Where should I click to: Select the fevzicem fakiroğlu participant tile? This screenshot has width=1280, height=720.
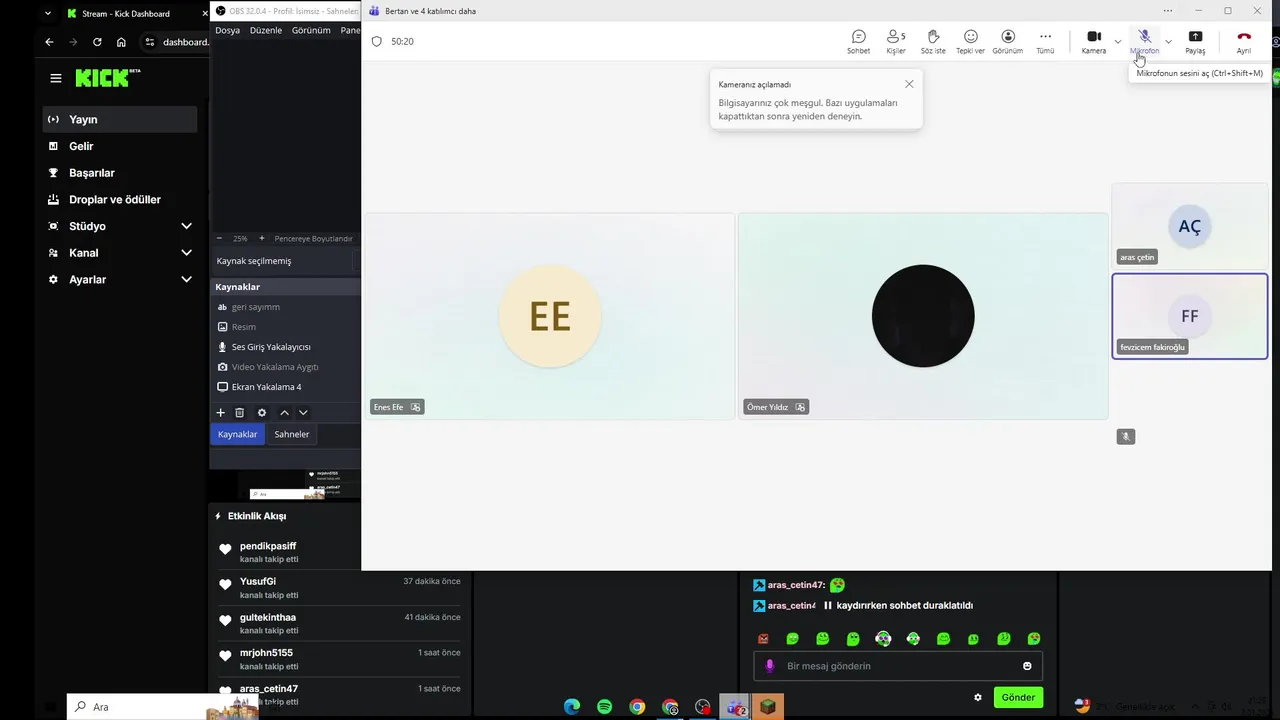point(1190,316)
